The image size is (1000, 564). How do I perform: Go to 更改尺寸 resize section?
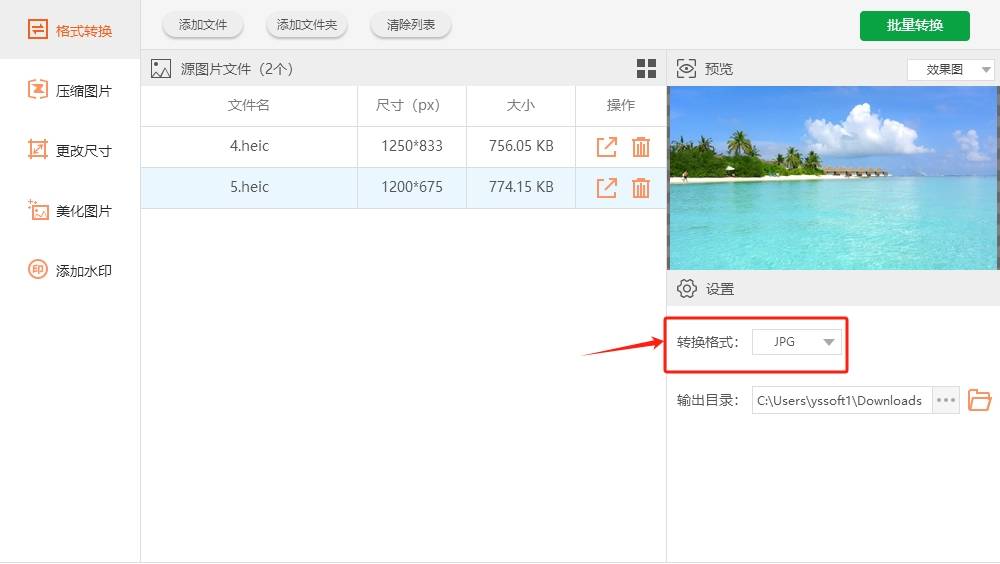[70, 151]
